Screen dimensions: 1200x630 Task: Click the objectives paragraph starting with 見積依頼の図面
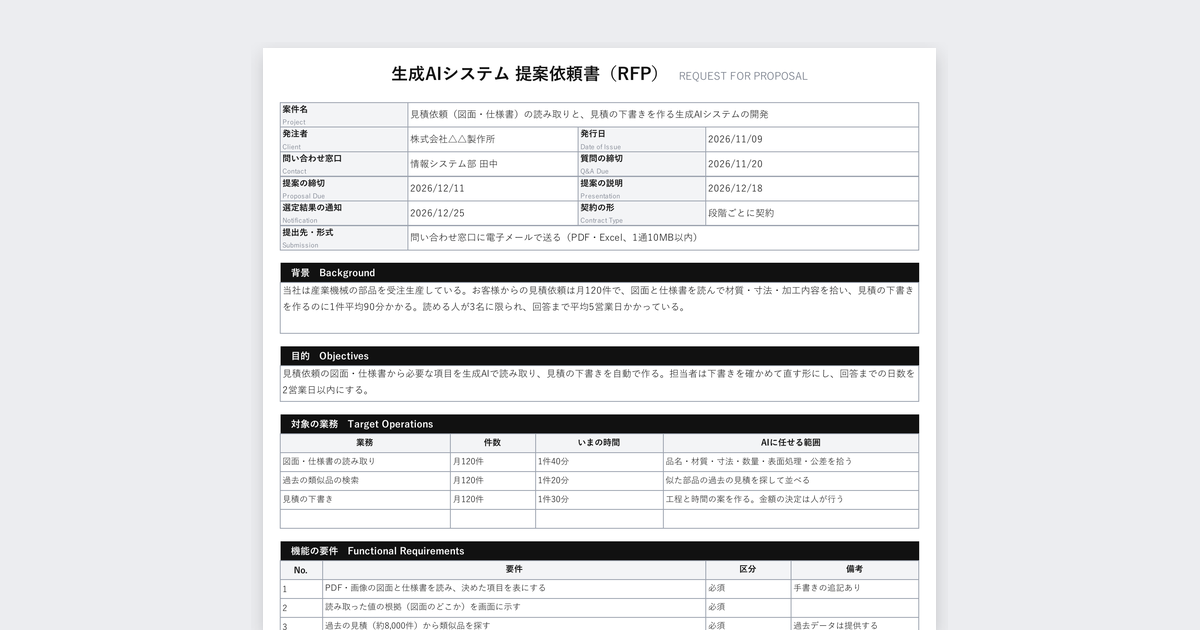(599, 381)
